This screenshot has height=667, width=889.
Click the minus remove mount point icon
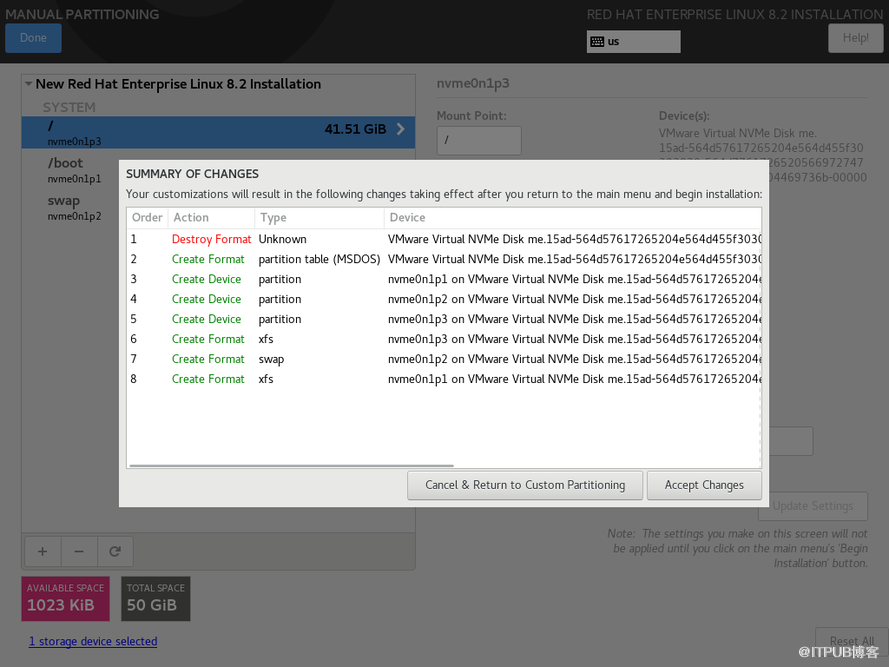[x=79, y=551]
